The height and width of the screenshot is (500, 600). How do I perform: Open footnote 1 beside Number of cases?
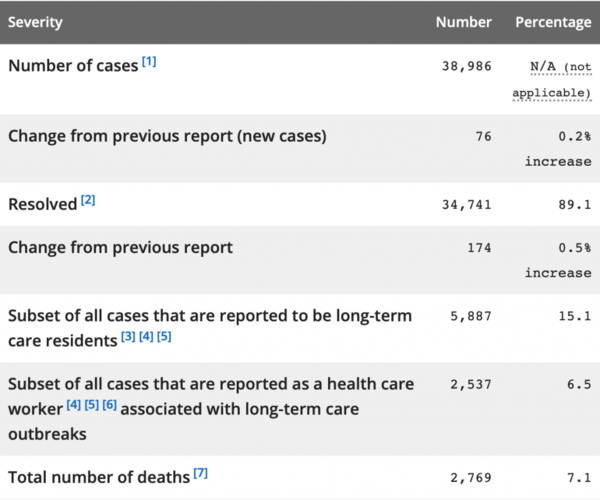(149, 62)
